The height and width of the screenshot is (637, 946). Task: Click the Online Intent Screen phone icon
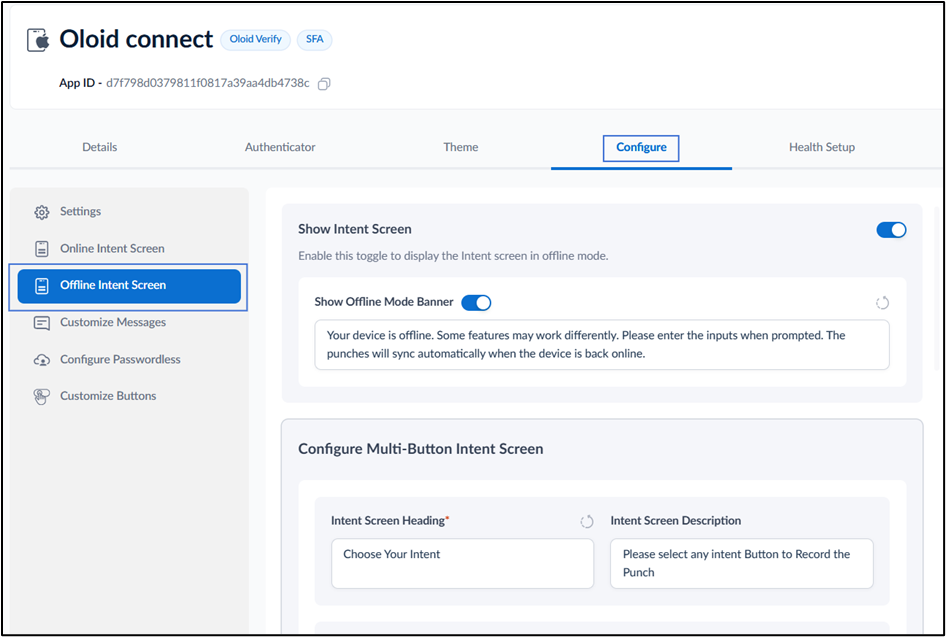coord(41,249)
